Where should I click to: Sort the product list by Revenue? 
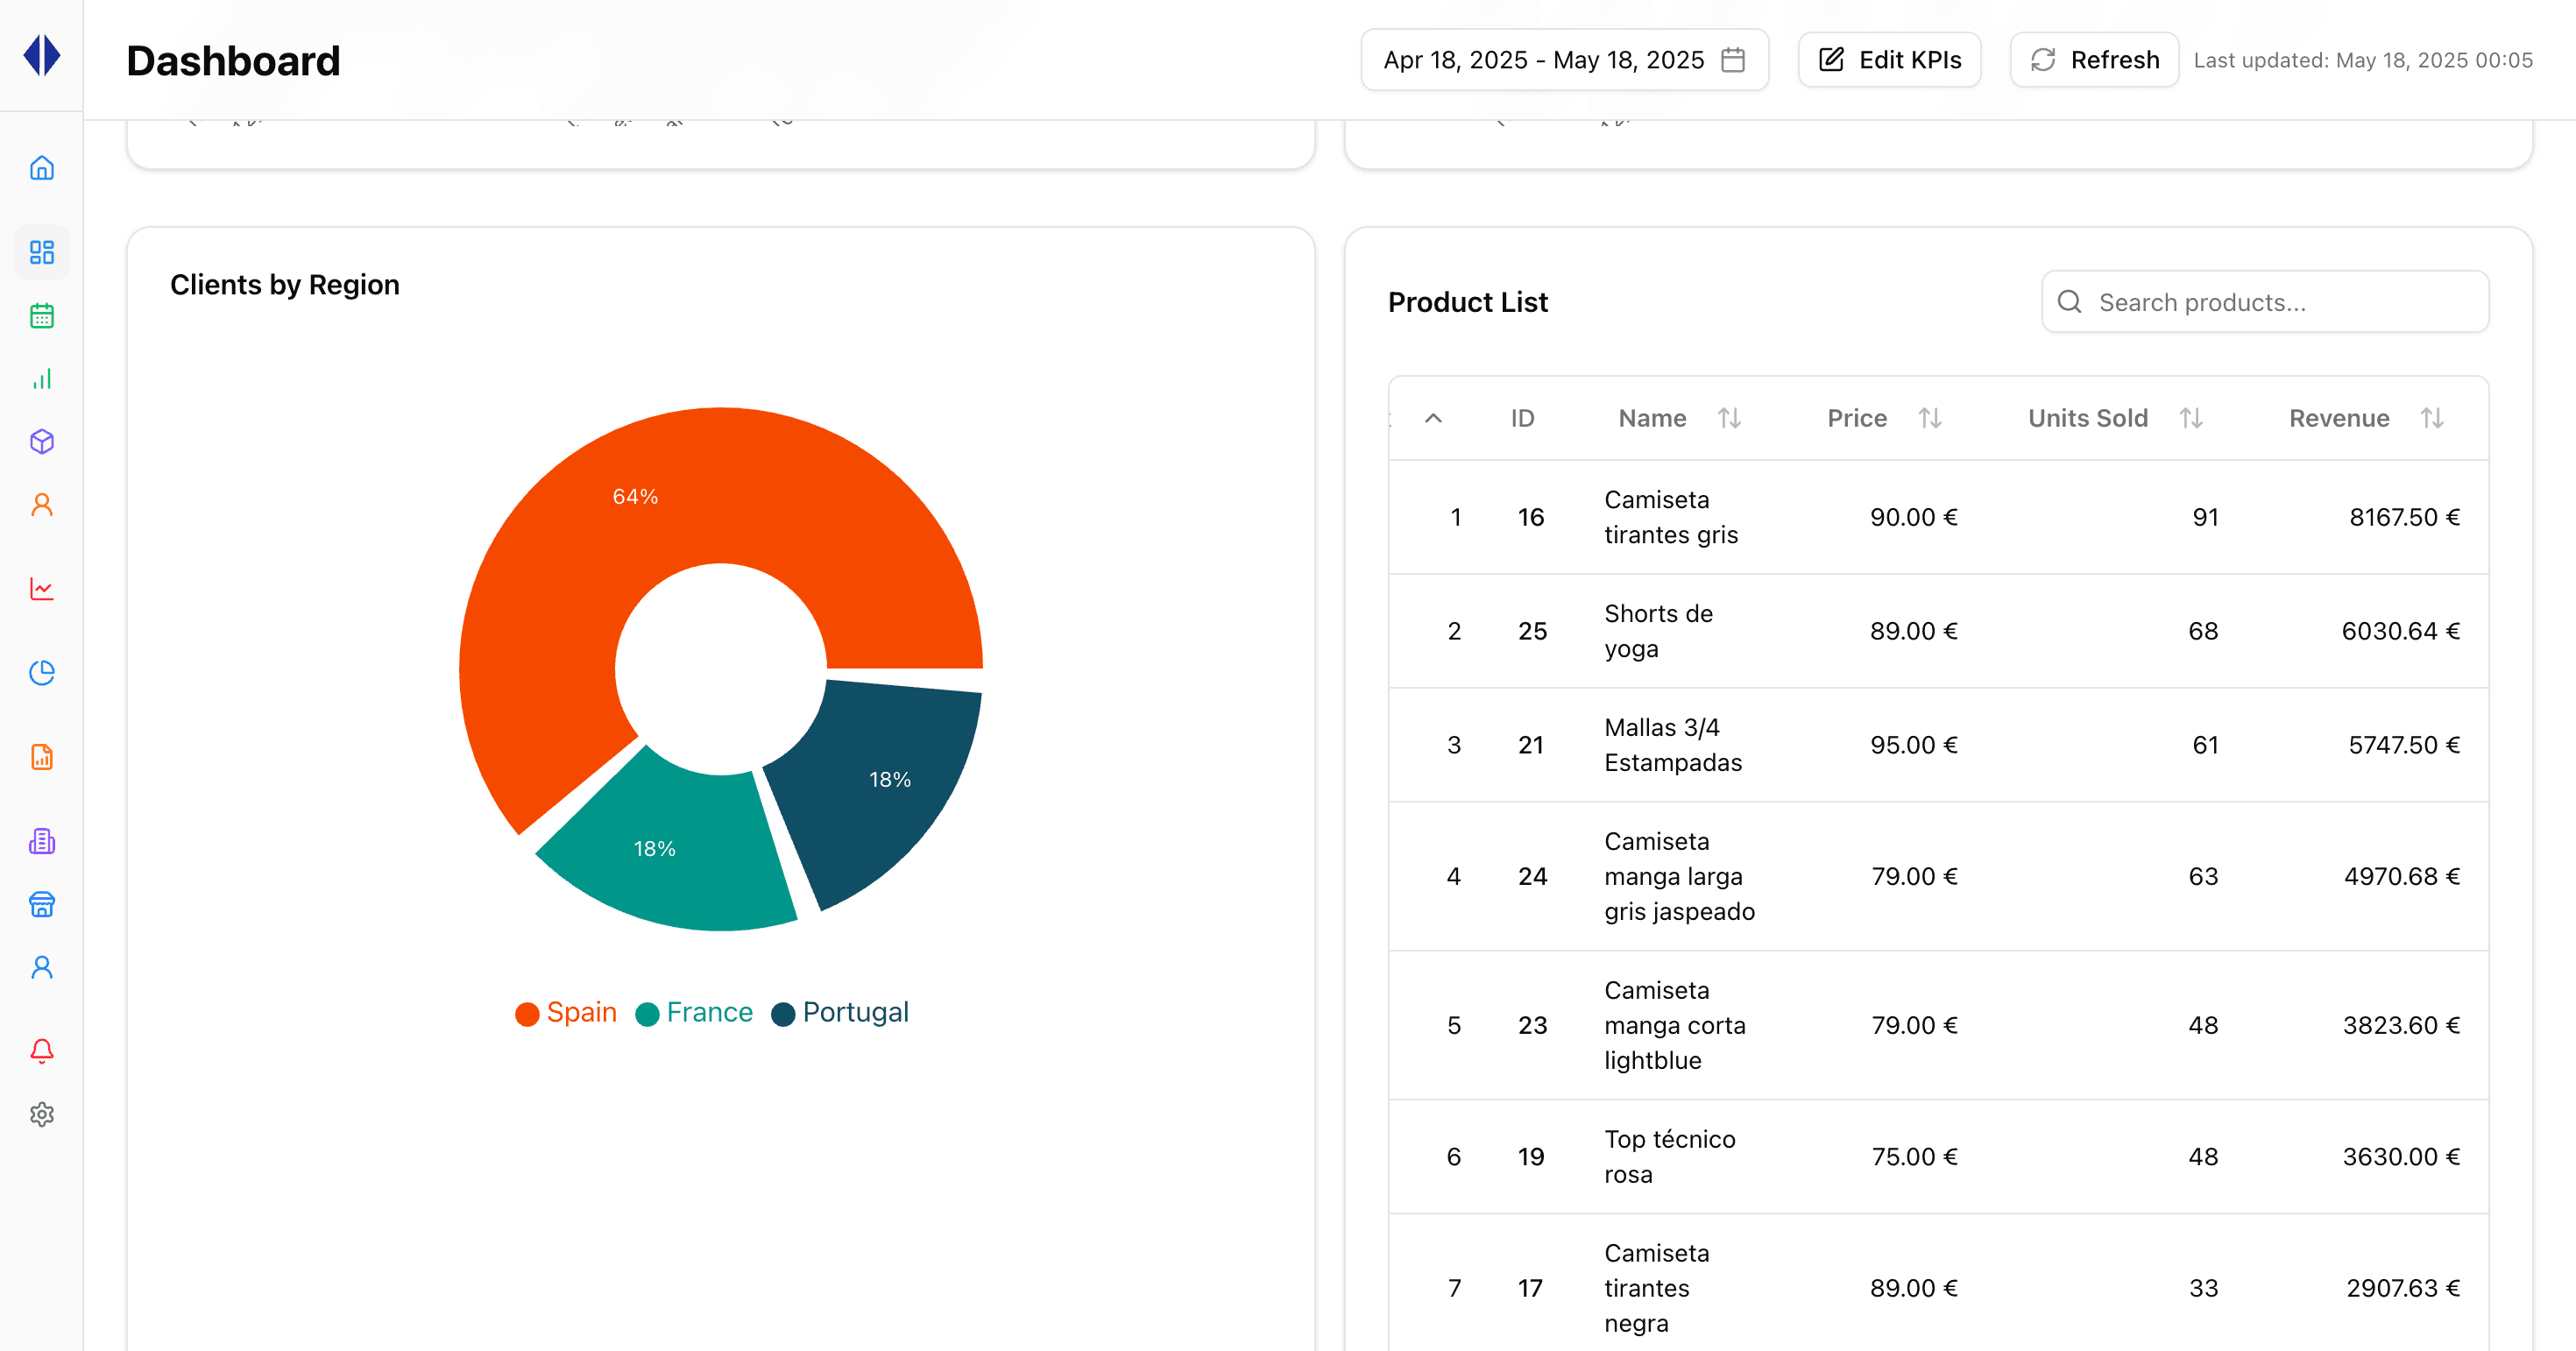point(2433,418)
